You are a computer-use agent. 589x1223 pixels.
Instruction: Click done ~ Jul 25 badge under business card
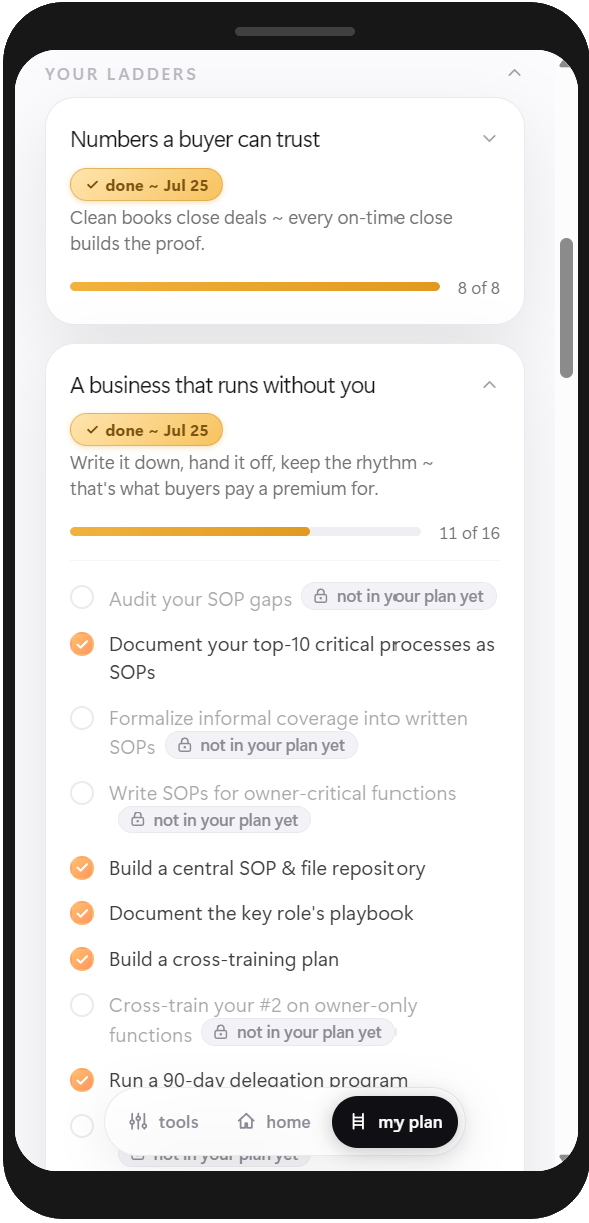(x=146, y=430)
